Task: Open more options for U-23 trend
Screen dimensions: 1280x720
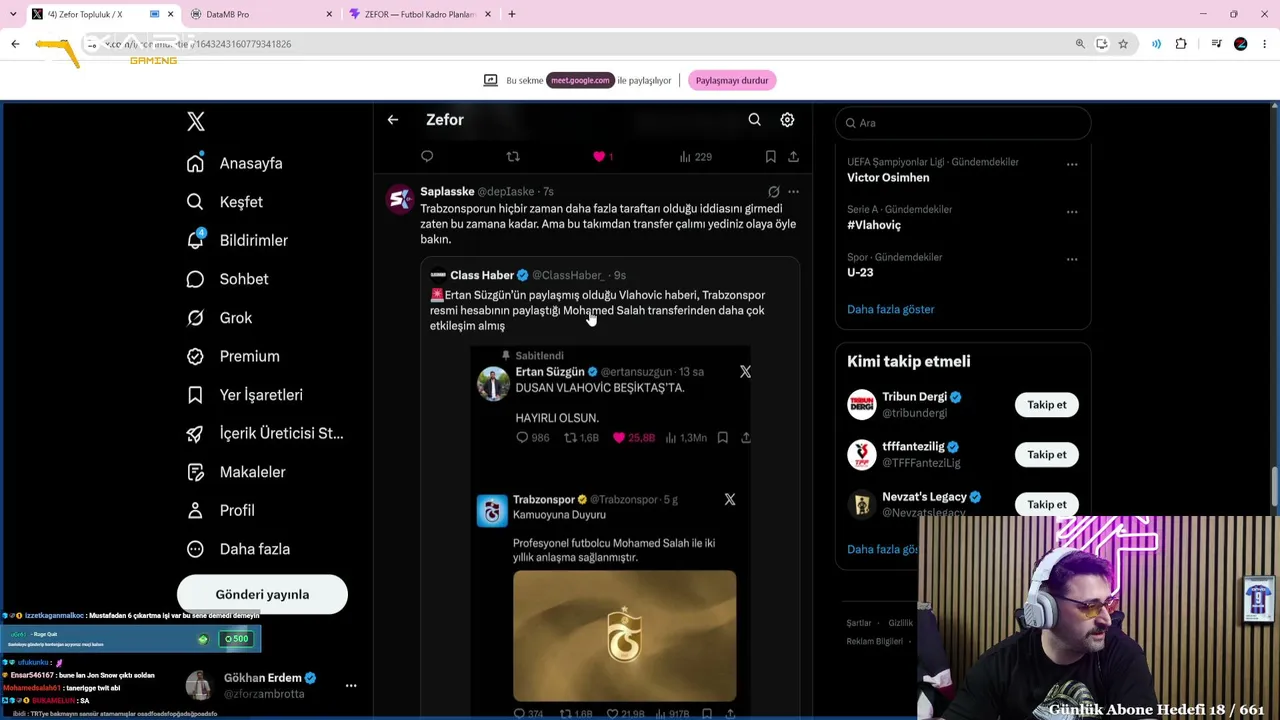Action: pos(1072,260)
